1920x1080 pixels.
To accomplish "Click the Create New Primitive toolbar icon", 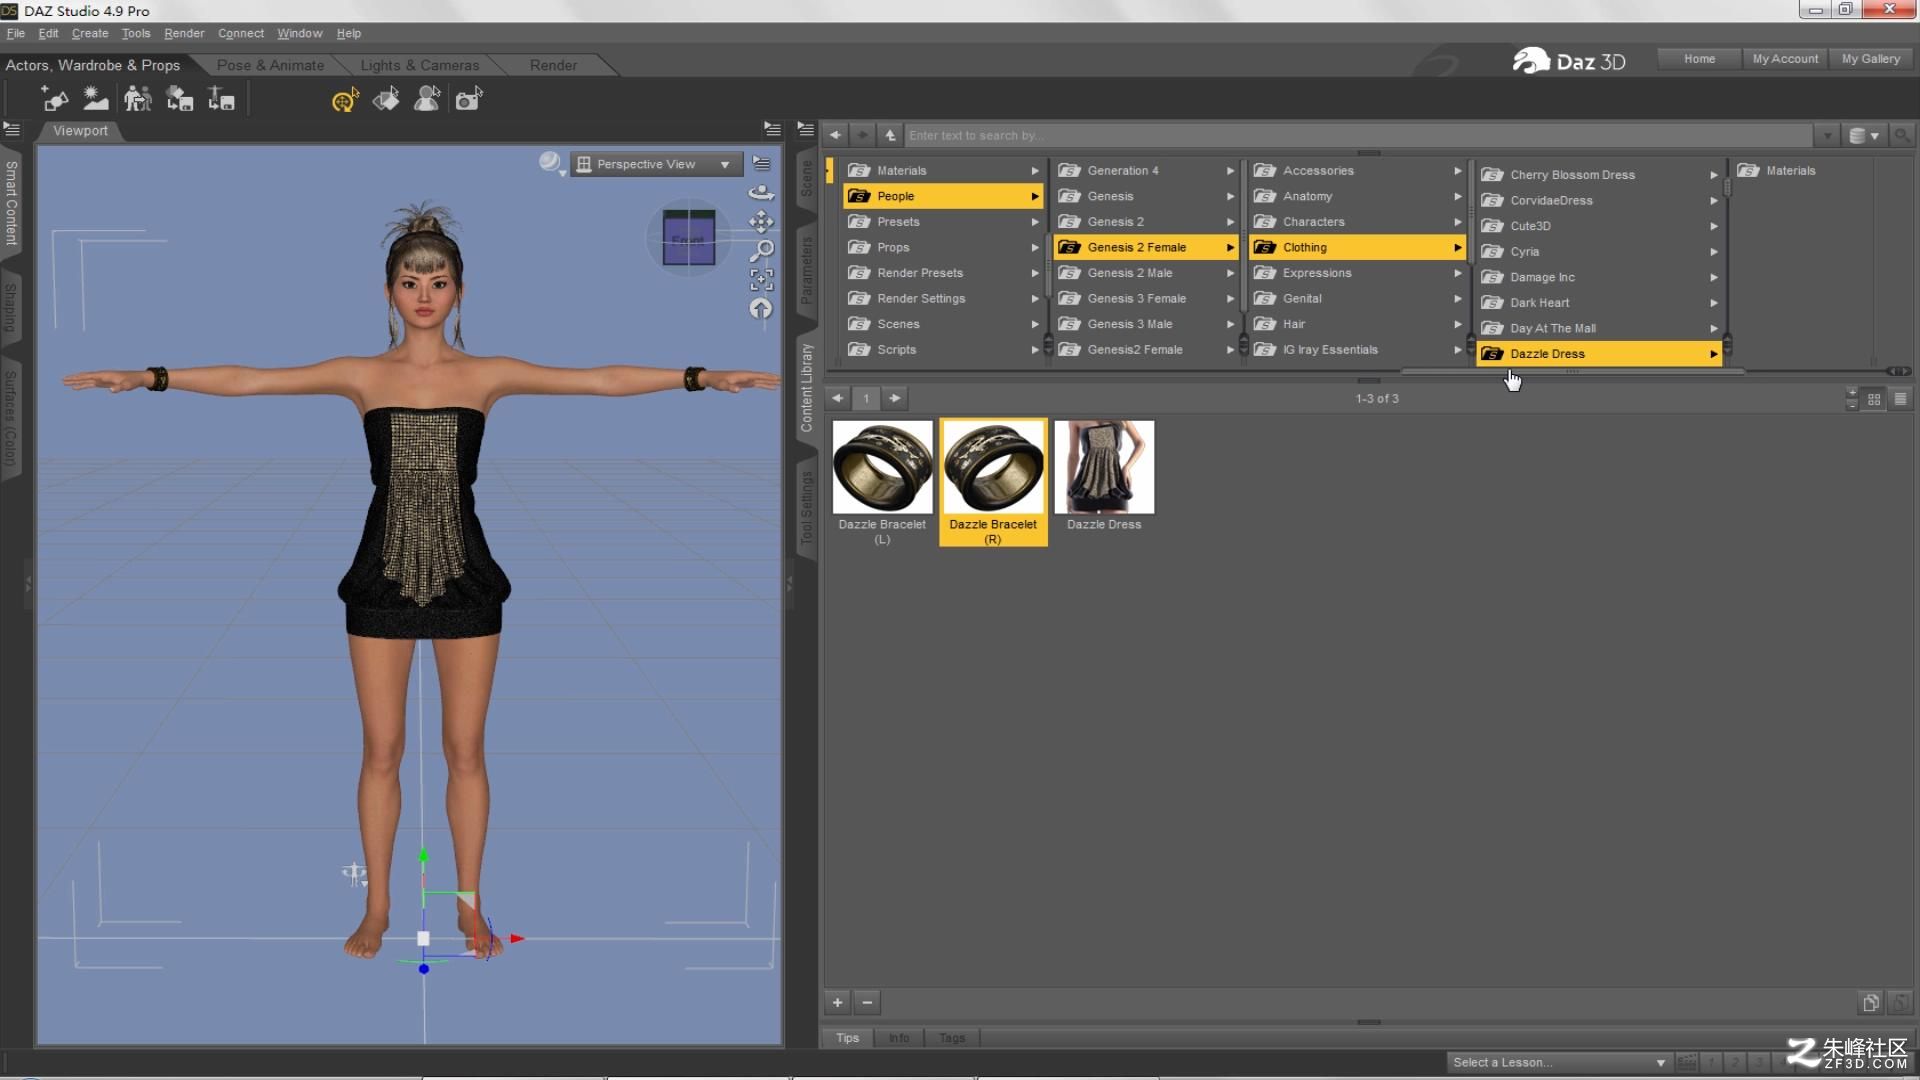I will coord(55,99).
